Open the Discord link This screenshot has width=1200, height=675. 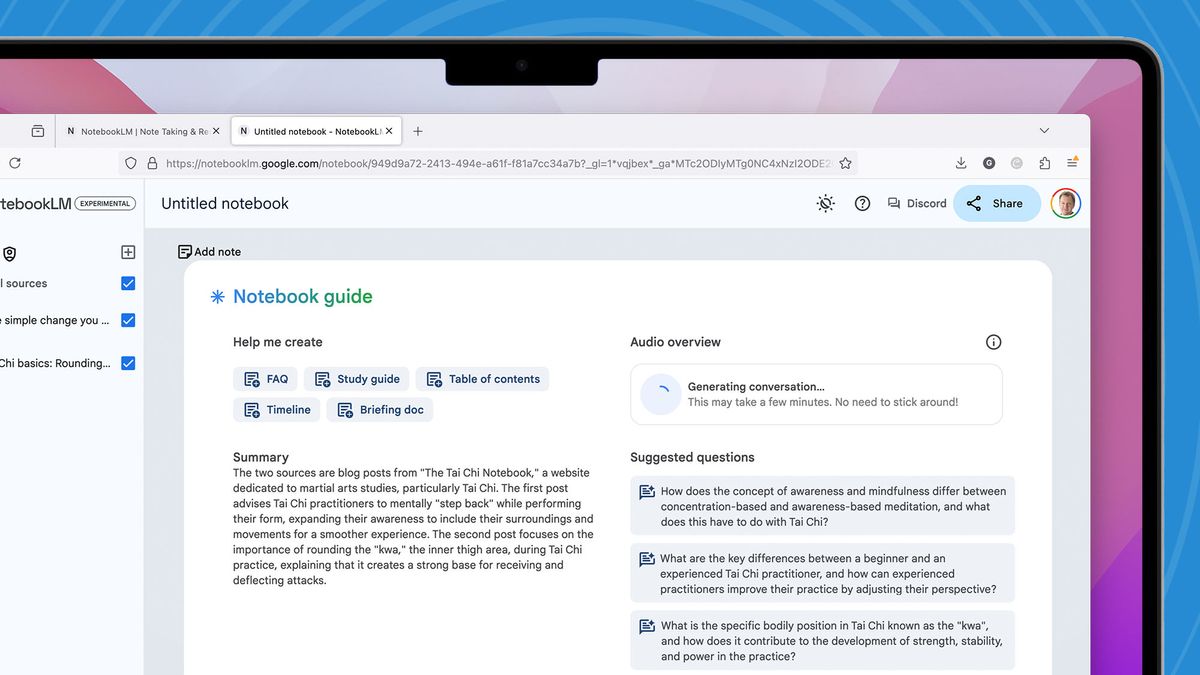[917, 203]
